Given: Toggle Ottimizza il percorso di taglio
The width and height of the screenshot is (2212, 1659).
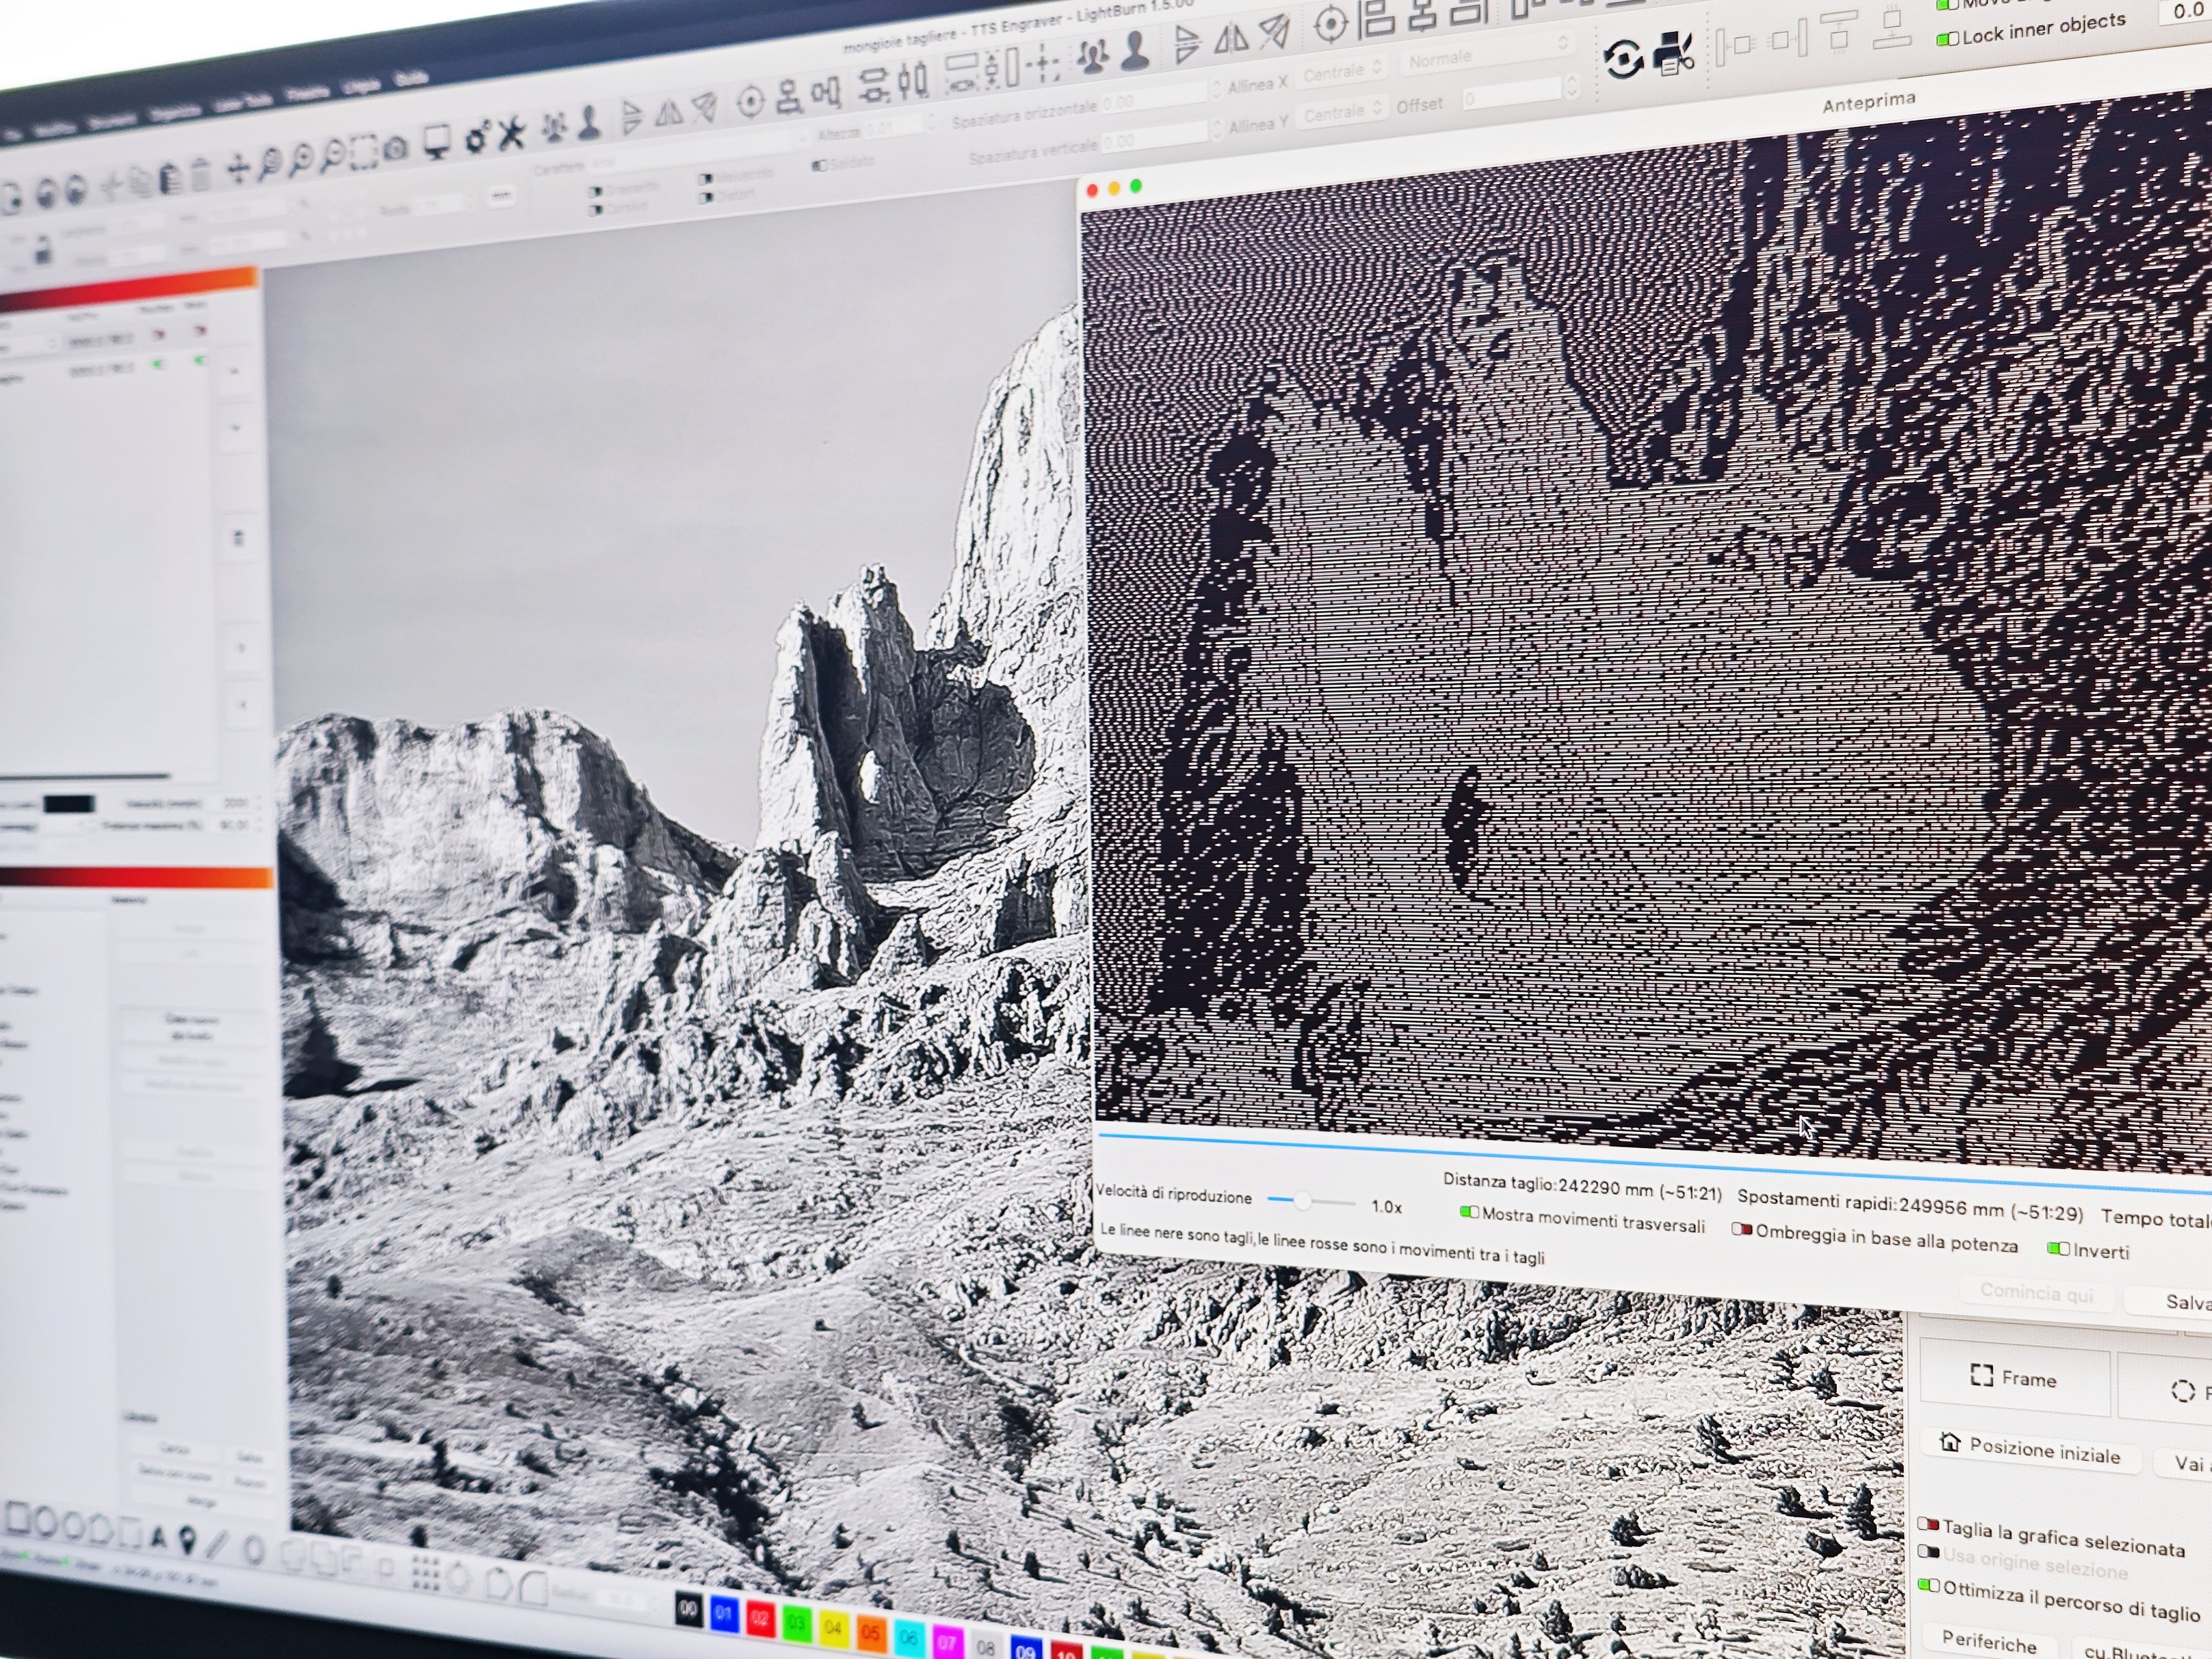Looking at the screenshot, I should point(1928,1586).
